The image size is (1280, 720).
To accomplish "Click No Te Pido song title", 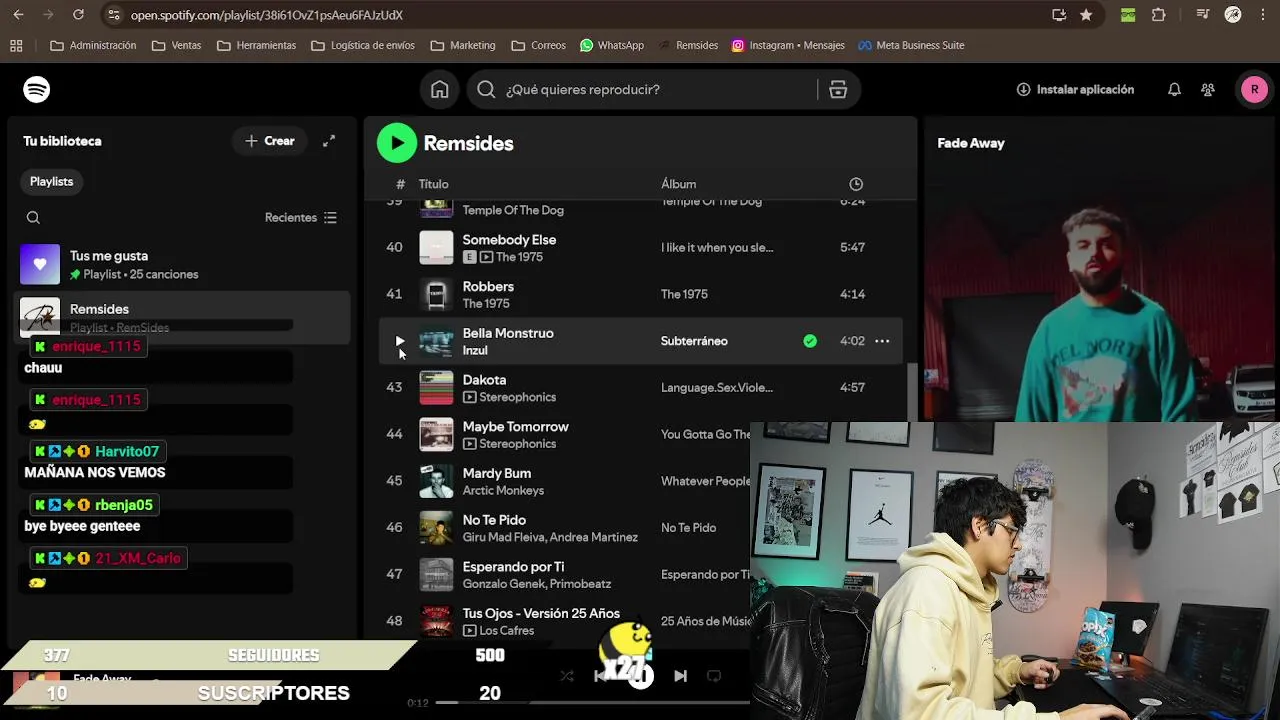I will click(x=494, y=520).
